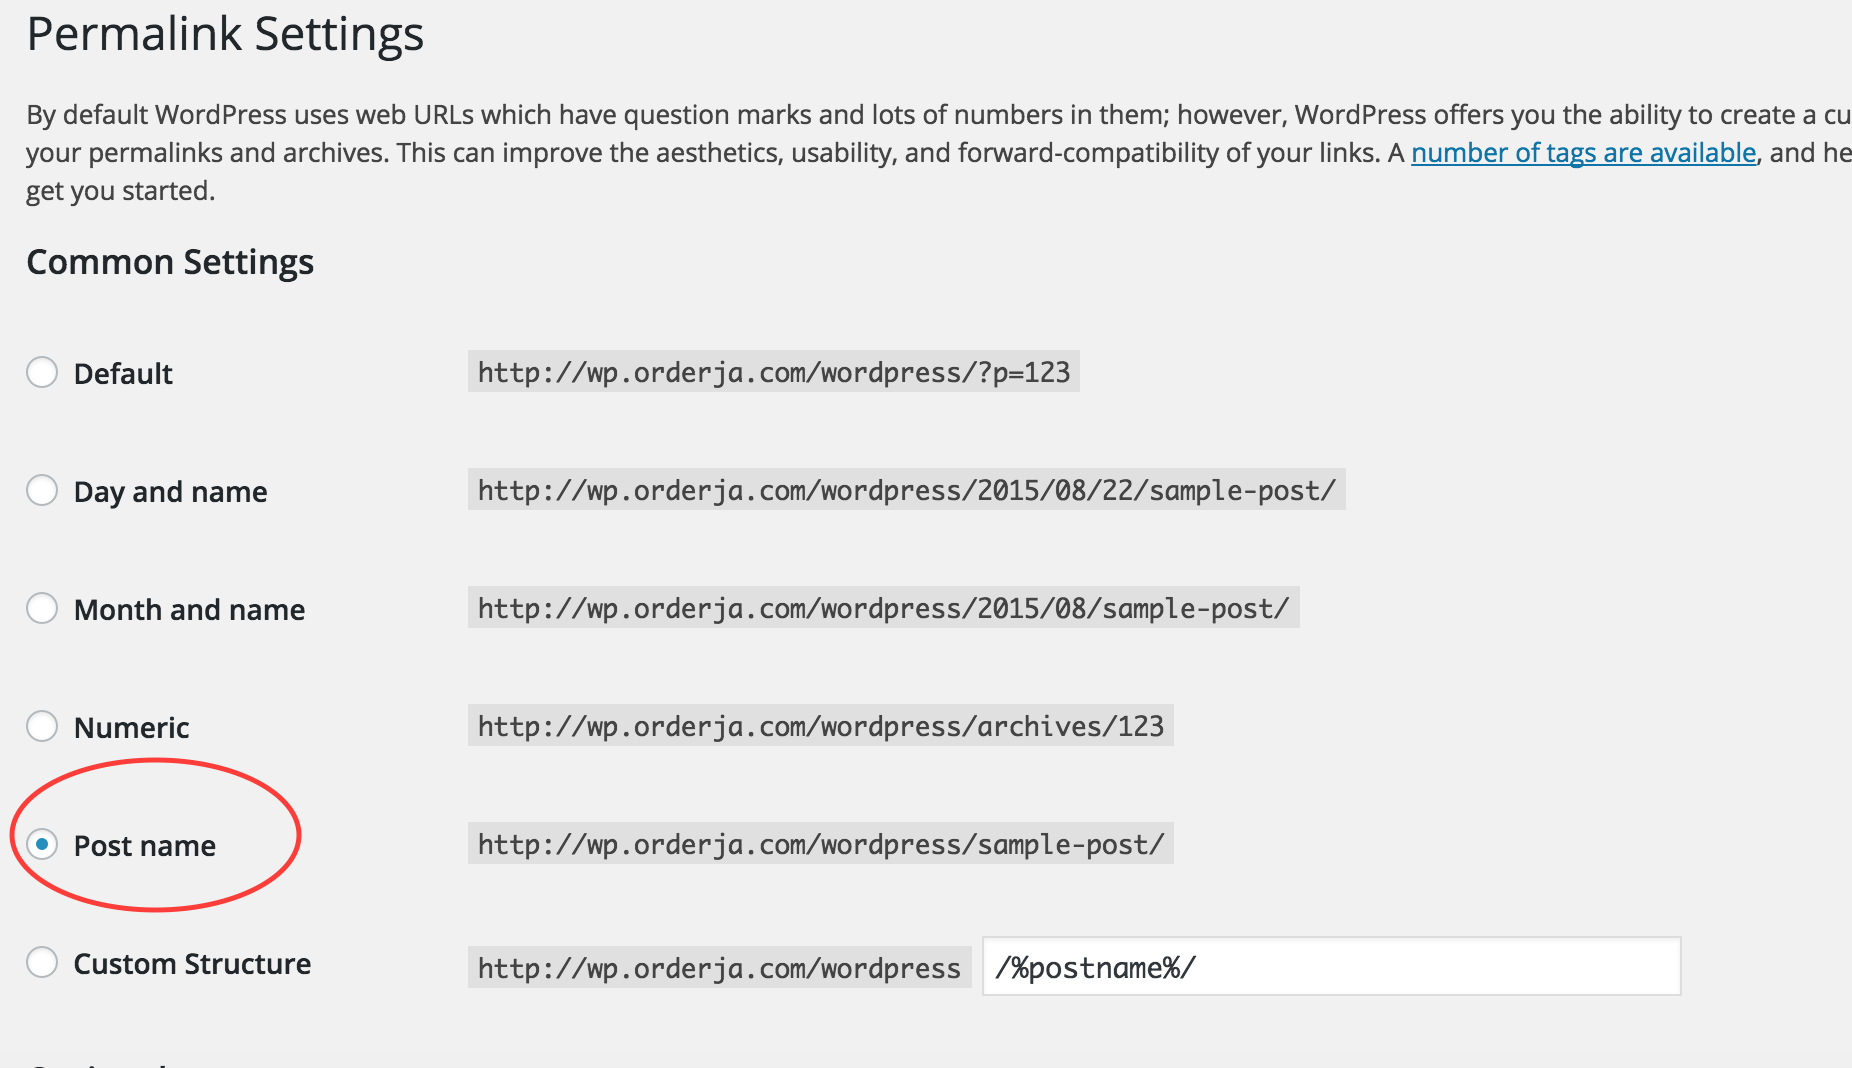Click the 'Post name' label text
The height and width of the screenshot is (1068, 1852).
point(144,846)
